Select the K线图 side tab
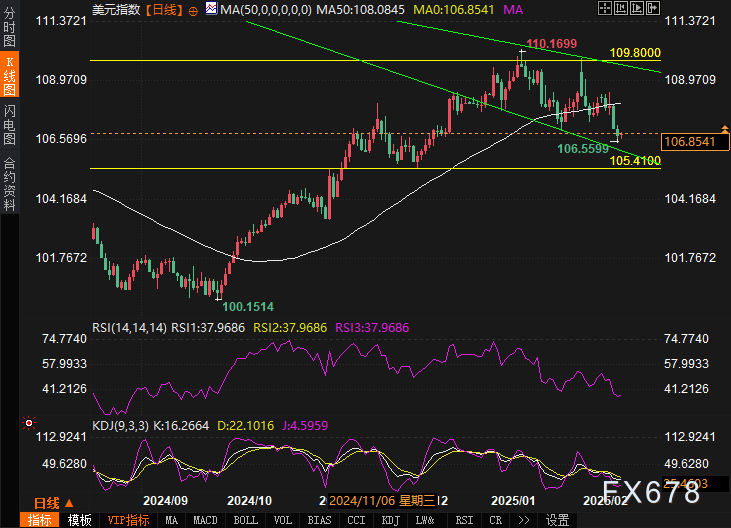 9,75
